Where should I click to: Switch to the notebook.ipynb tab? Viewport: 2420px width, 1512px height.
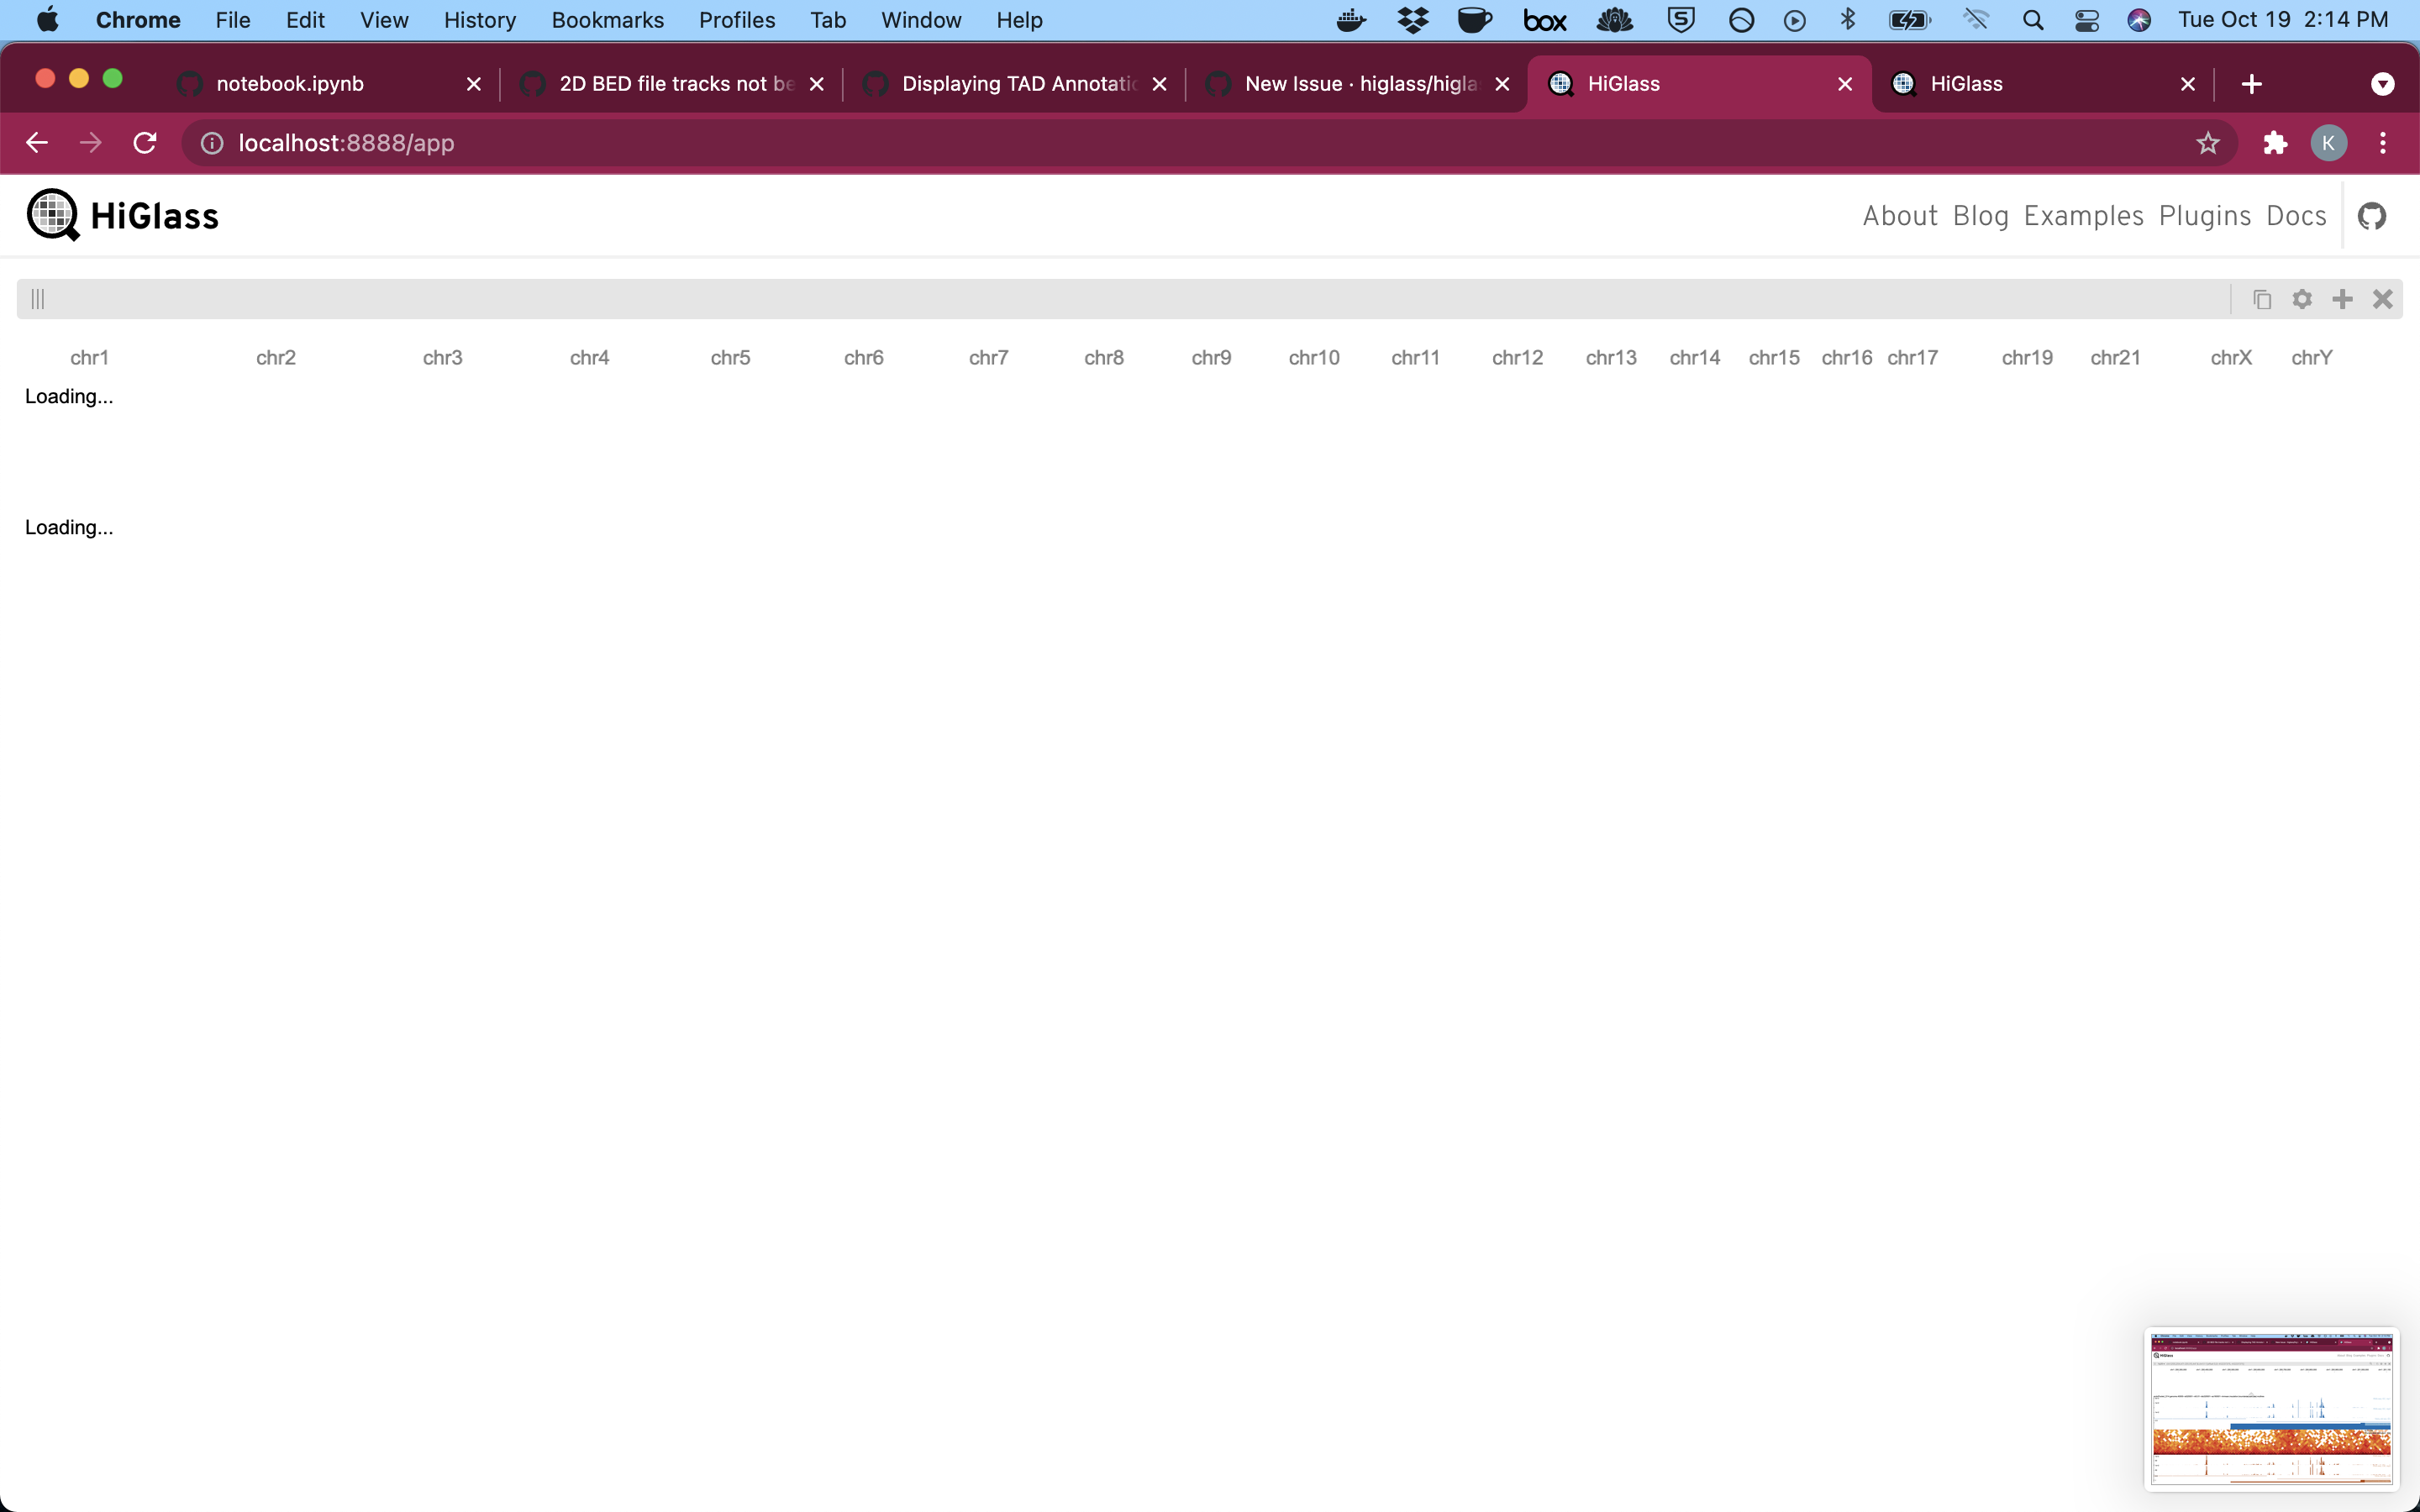tap(290, 83)
